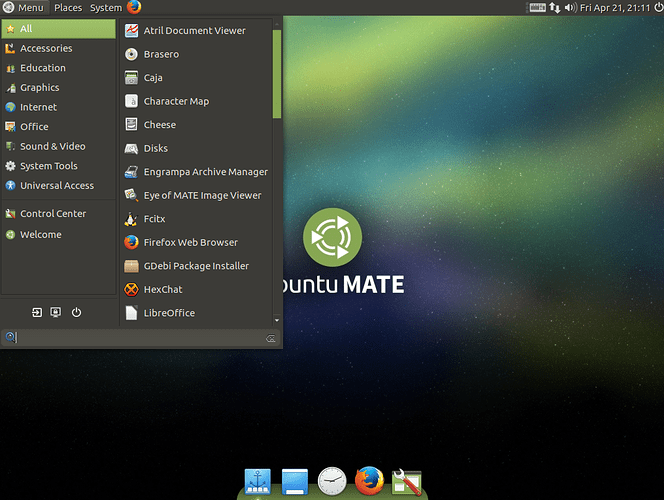The height and width of the screenshot is (500, 664).
Task: Click the blue desktop icon in the dock
Action: pos(295,481)
